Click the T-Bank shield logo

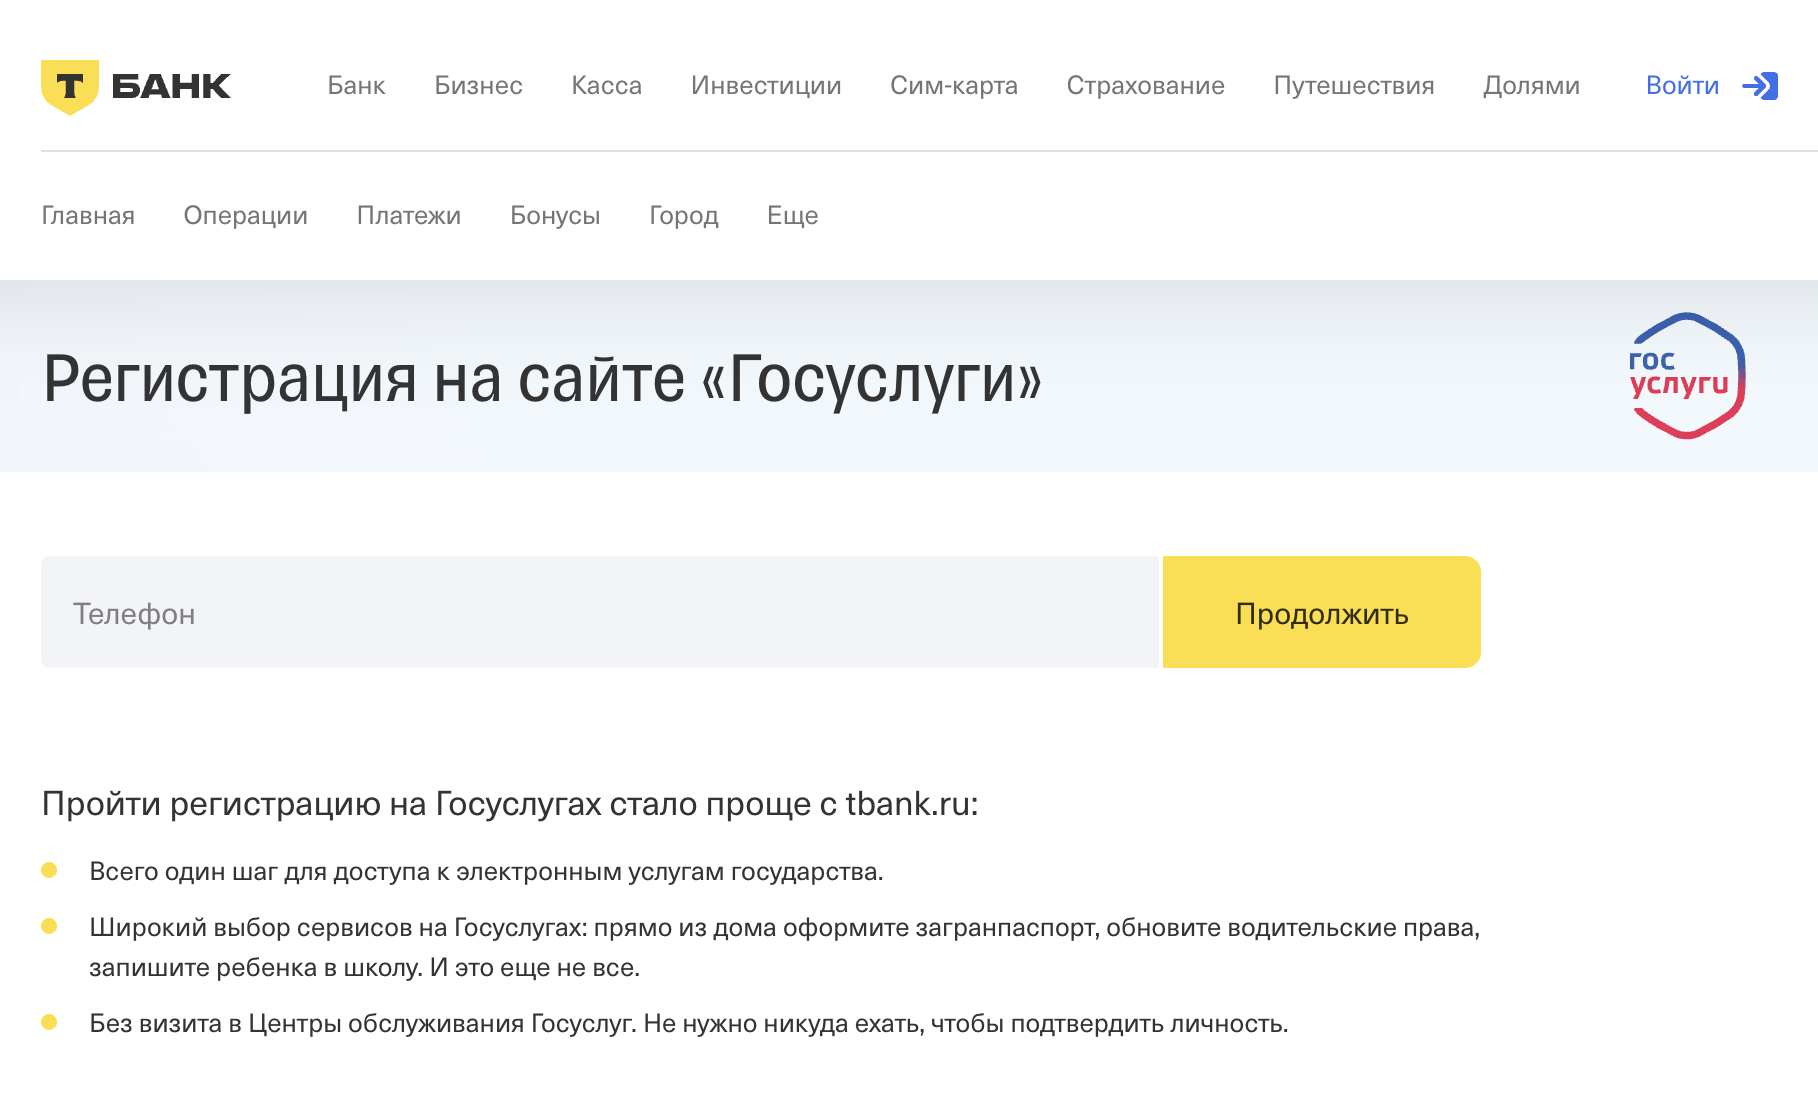coord(69,87)
